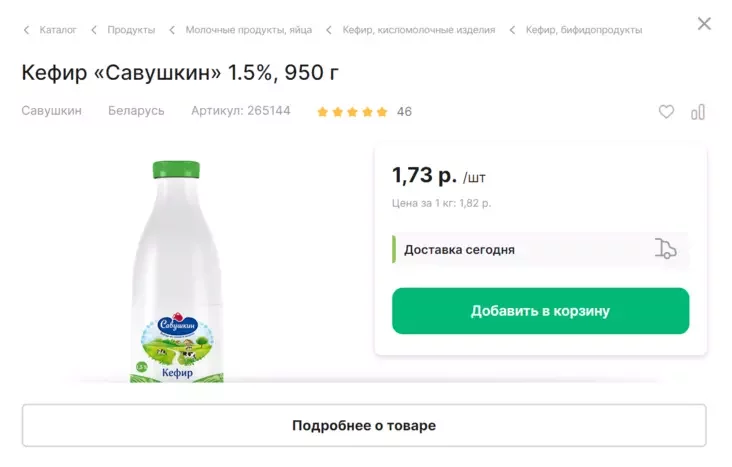Click the chevron before Молочные продукты breadcrumb
The image size is (732, 467).
pos(172,30)
